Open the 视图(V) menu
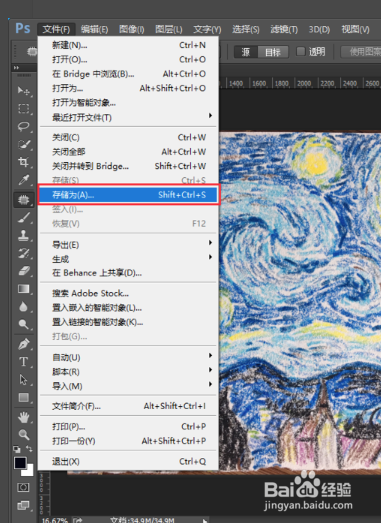This screenshot has width=381, height=523. point(355,29)
